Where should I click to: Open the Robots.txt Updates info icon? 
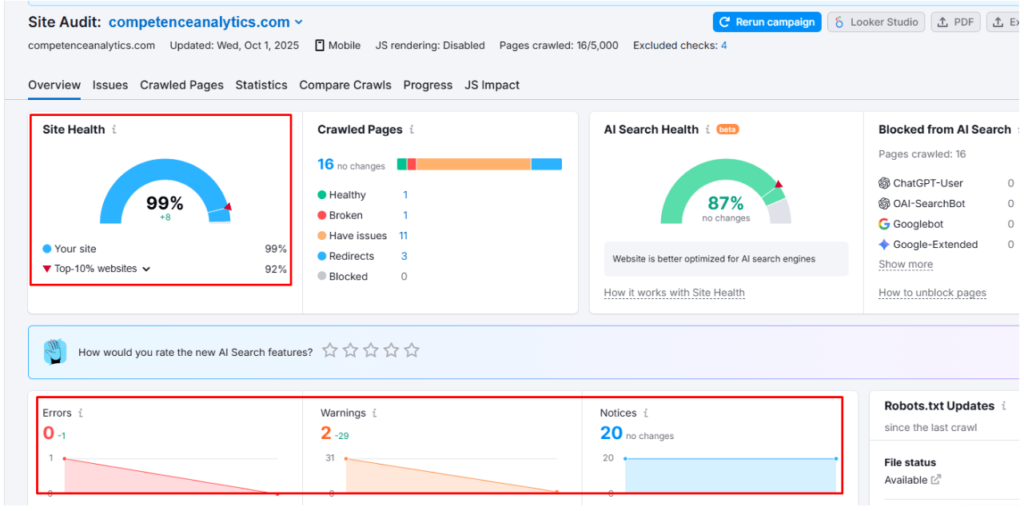(1004, 406)
